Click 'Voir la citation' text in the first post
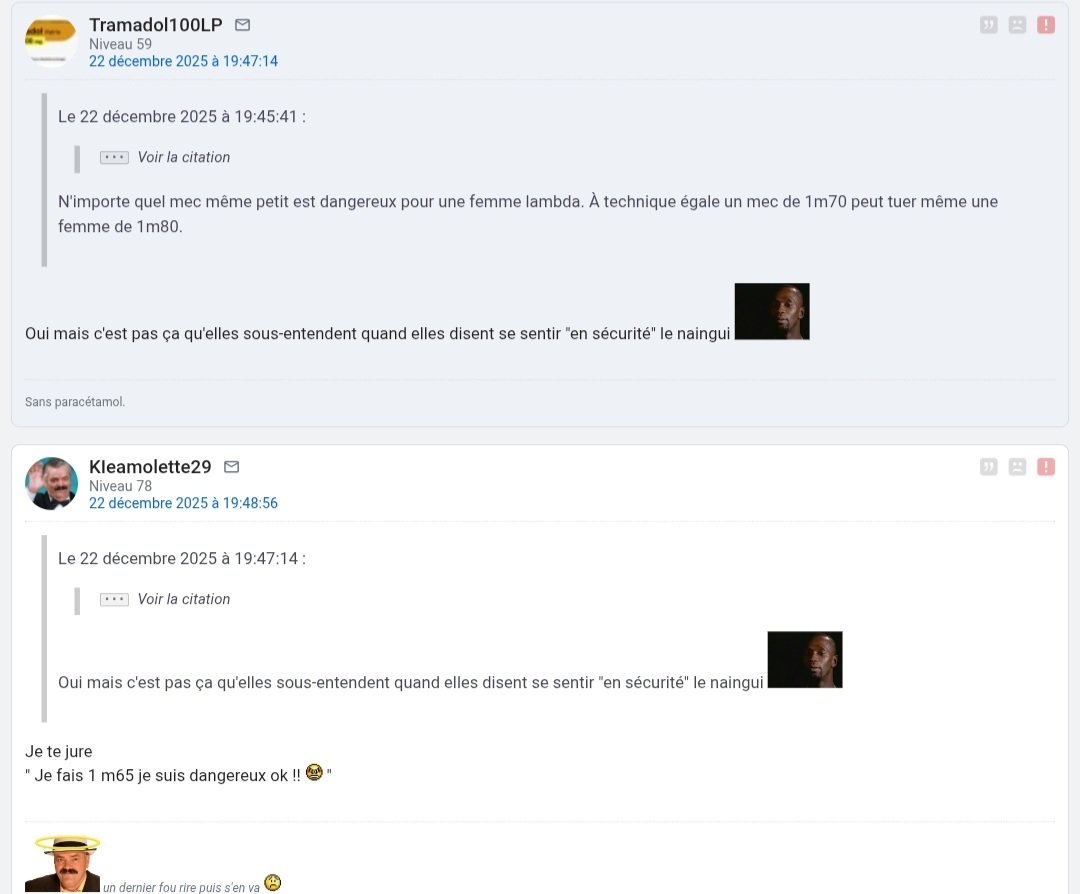The image size is (1080, 894). coord(184,157)
